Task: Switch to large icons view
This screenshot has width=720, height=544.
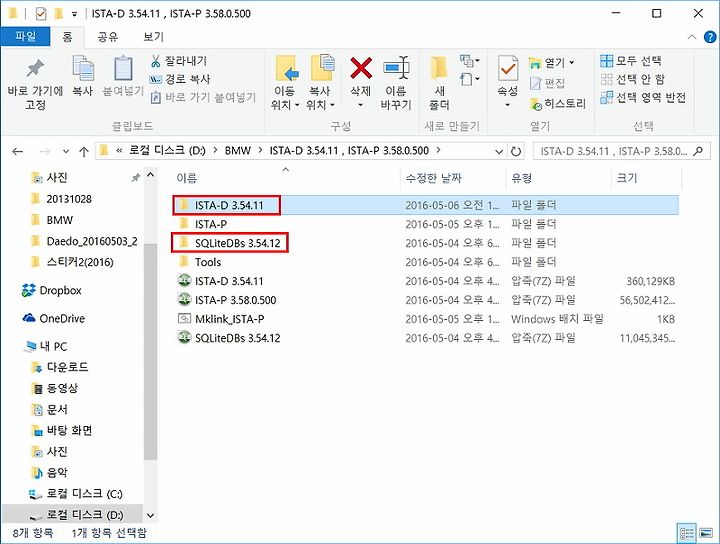Action: [x=706, y=533]
